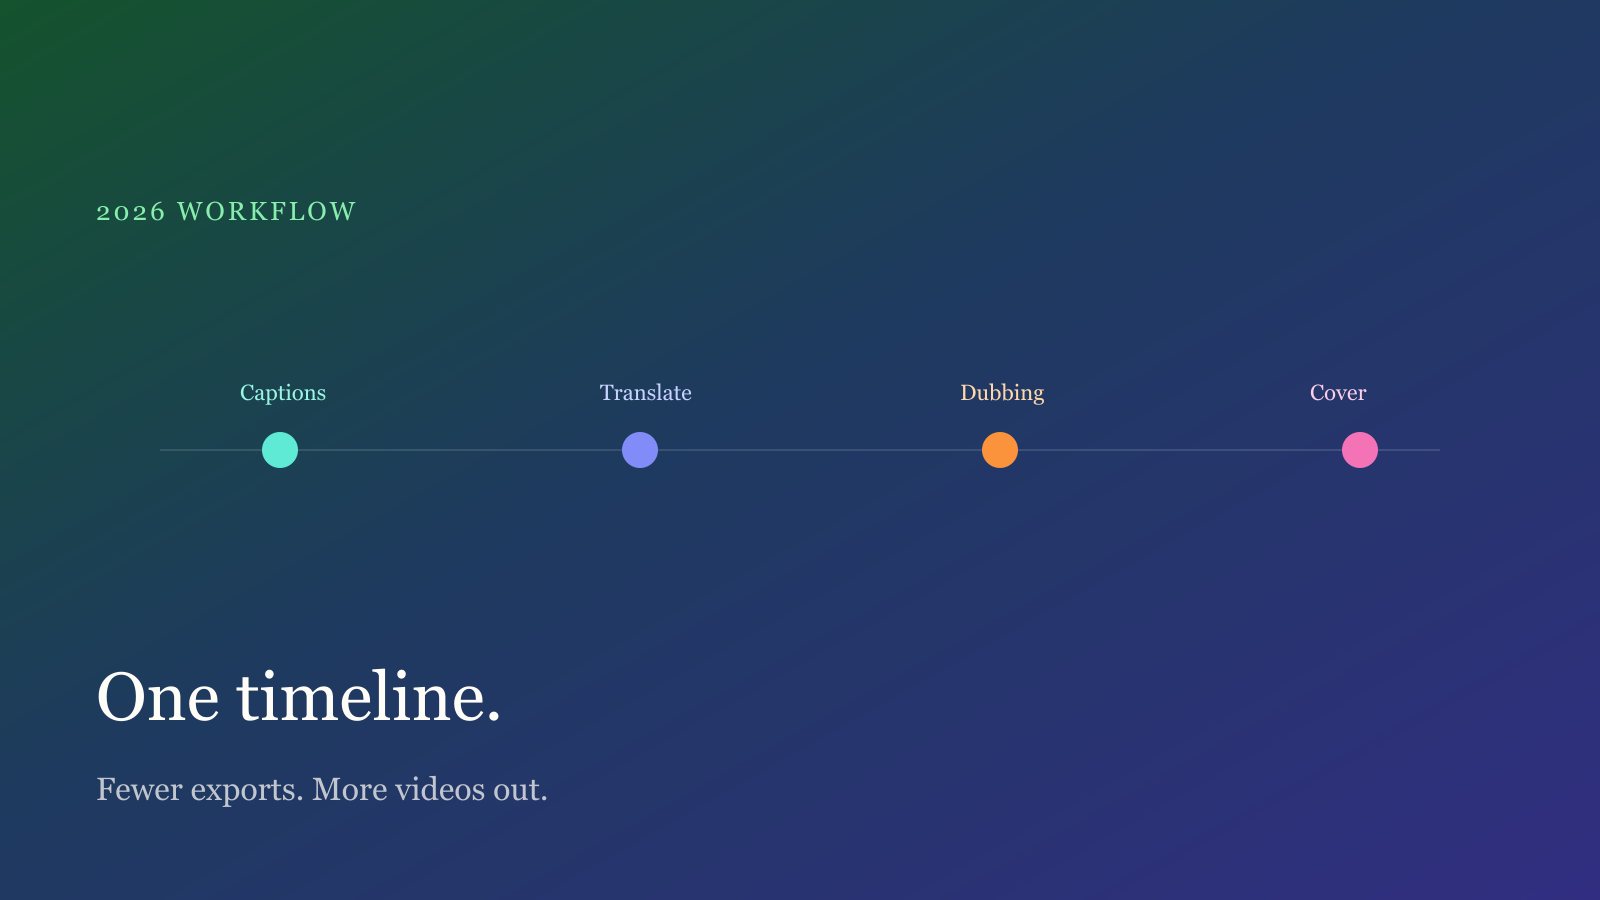Click the "Dubbing" step label
The height and width of the screenshot is (900, 1600).
coord(1002,393)
